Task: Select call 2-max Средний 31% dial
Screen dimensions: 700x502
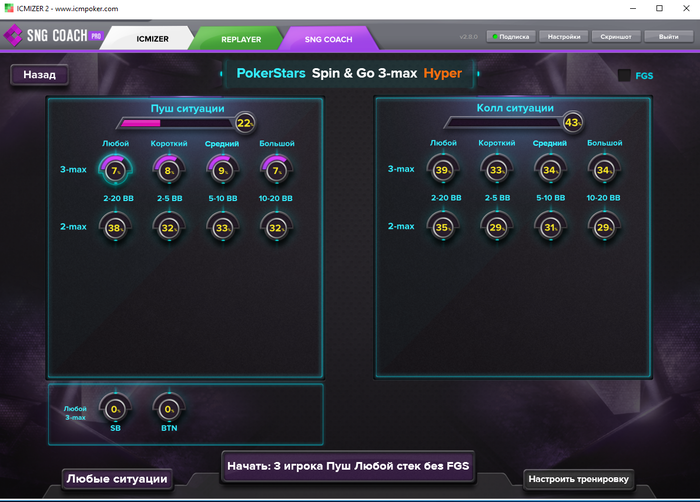Action: click(550, 227)
